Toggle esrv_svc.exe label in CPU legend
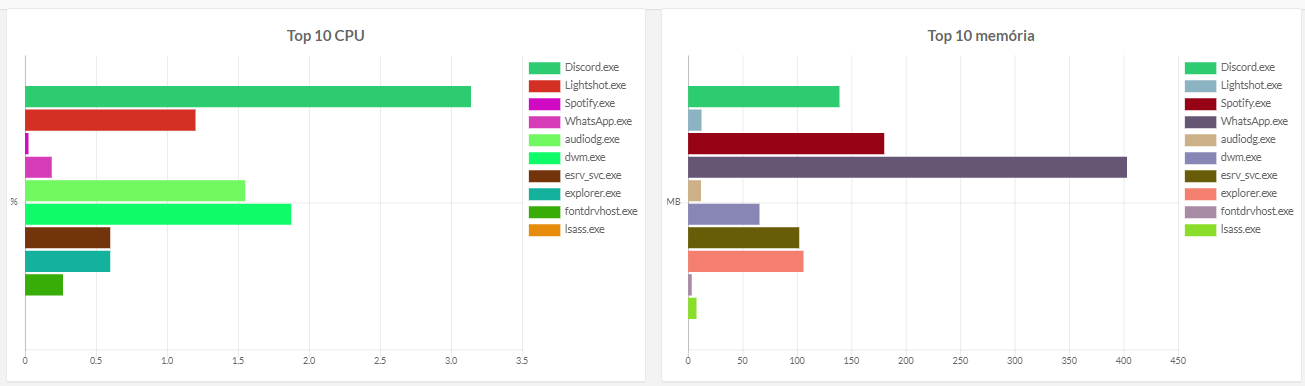 coord(593,175)
